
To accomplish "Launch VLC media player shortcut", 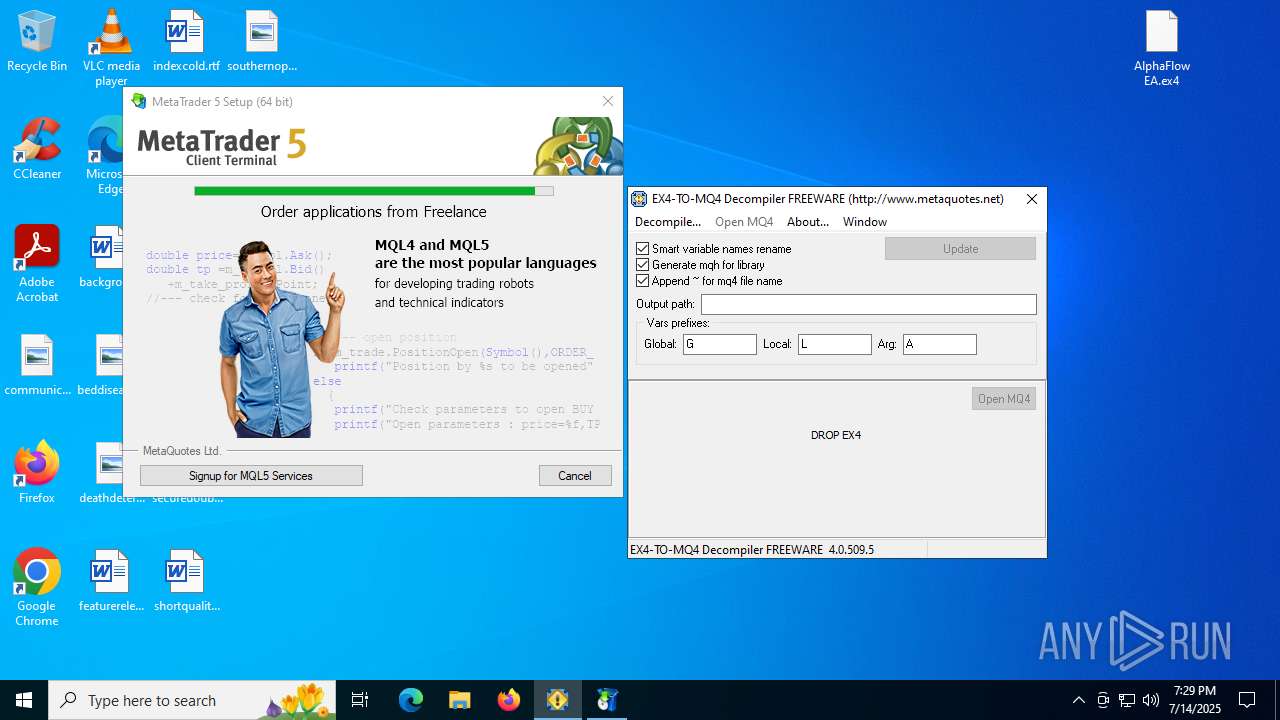I will pos(111,48).
